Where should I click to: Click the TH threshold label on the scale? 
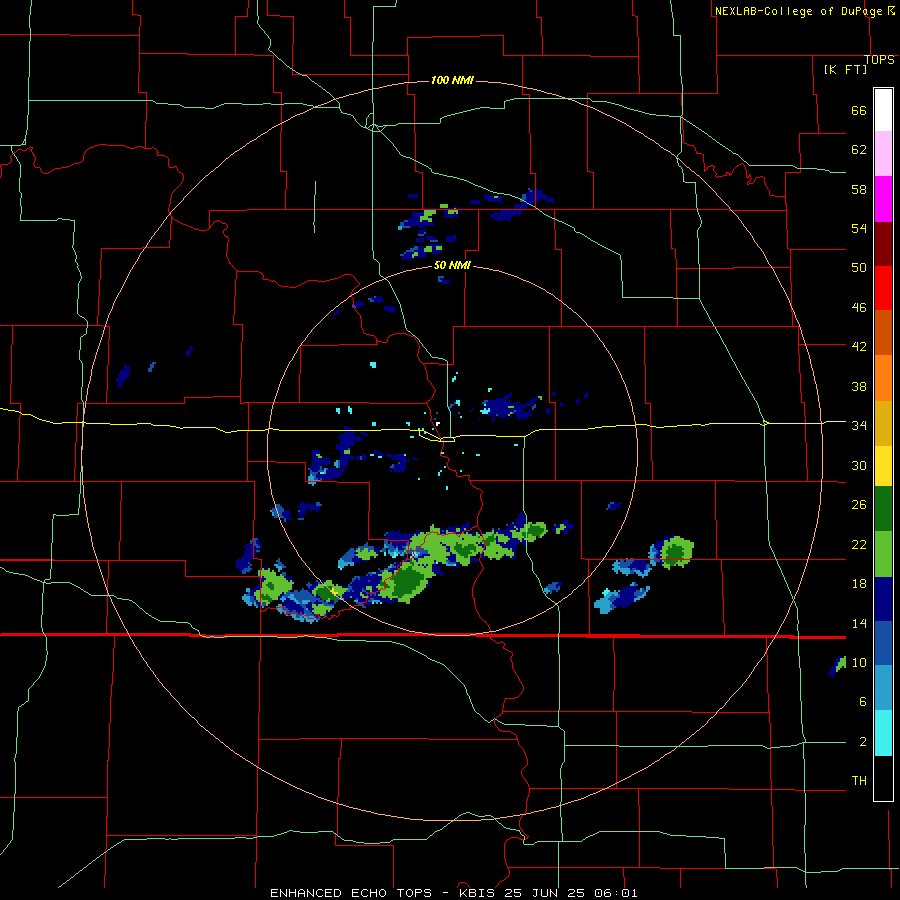(859, 781)
